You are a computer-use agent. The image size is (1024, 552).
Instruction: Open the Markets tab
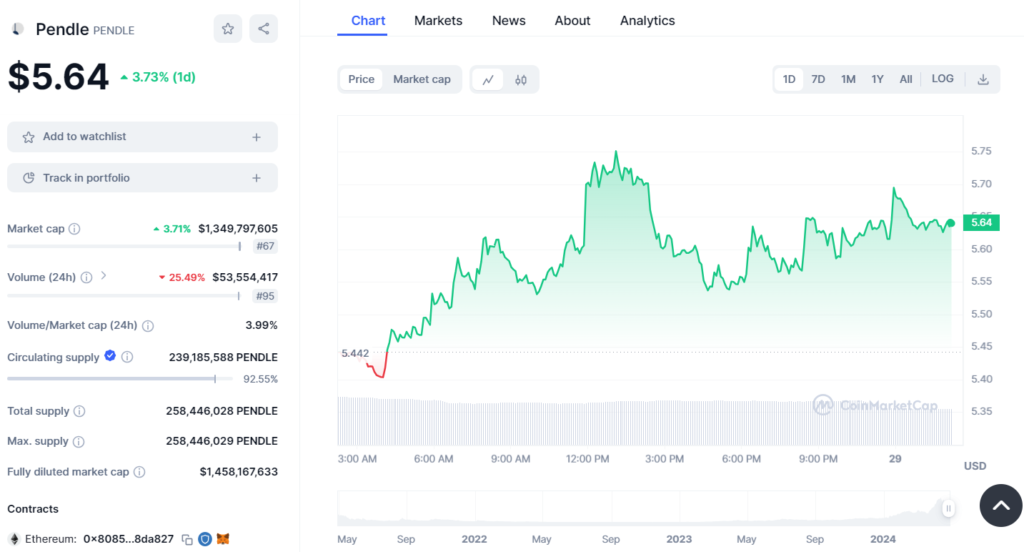click(438, 21)
